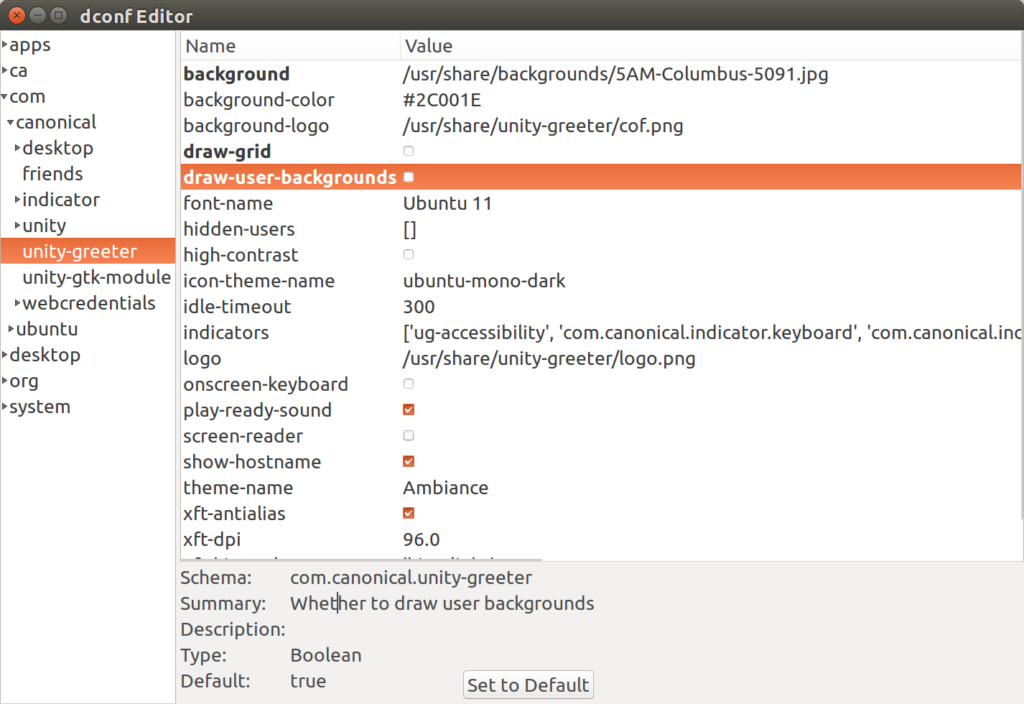
Task: Expand the webcredentials tree node arrow
Action: coord(18,303)
